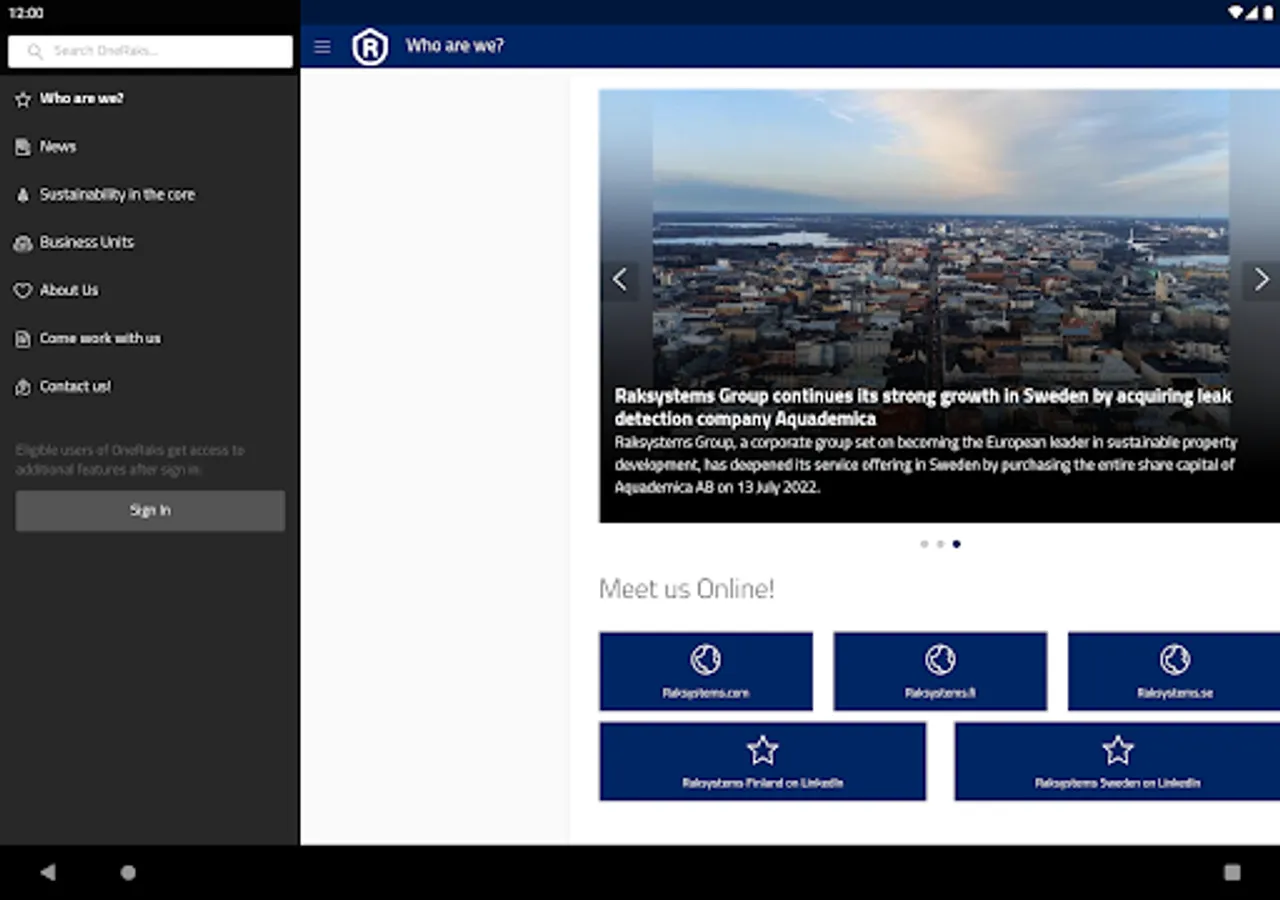Tap the Android home navigation button
The height and width of the screenshot is (900, 1280).
pos(128,872)
